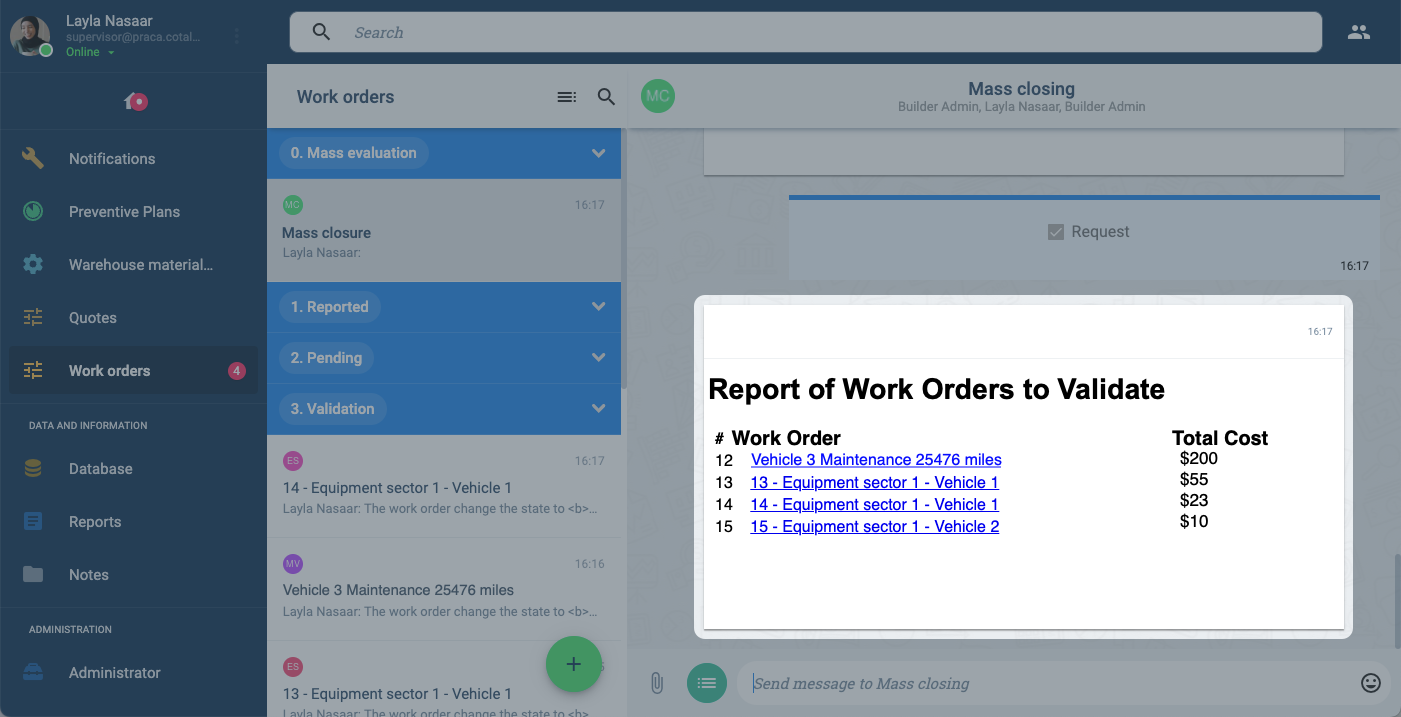Click the MC avatar of Mass closing chat
Screen dimensions: 1401x717
657,96
